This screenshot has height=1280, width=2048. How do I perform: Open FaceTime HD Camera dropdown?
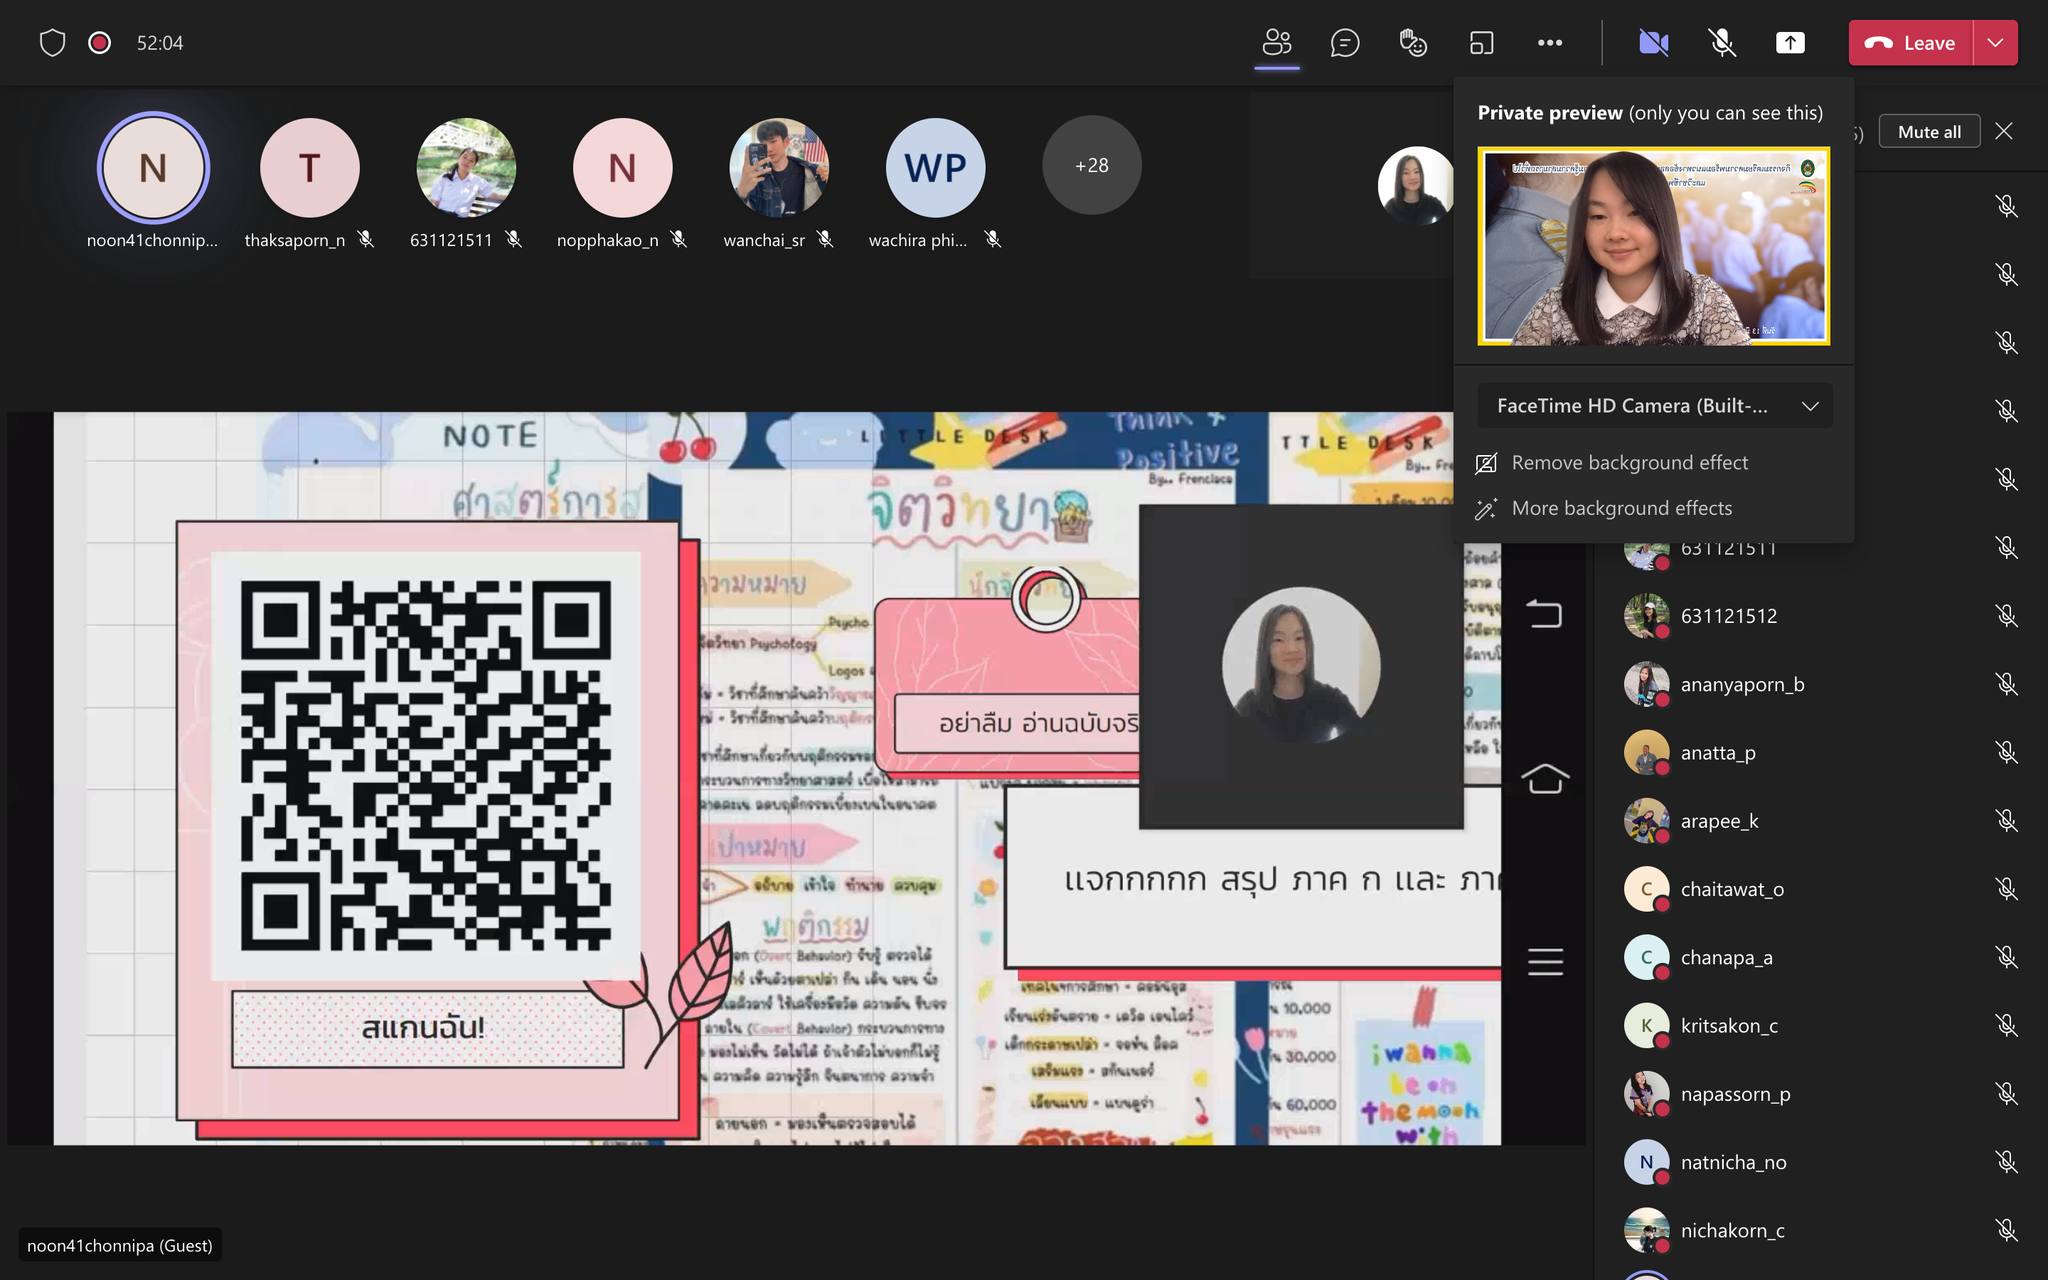[1654, 406]
